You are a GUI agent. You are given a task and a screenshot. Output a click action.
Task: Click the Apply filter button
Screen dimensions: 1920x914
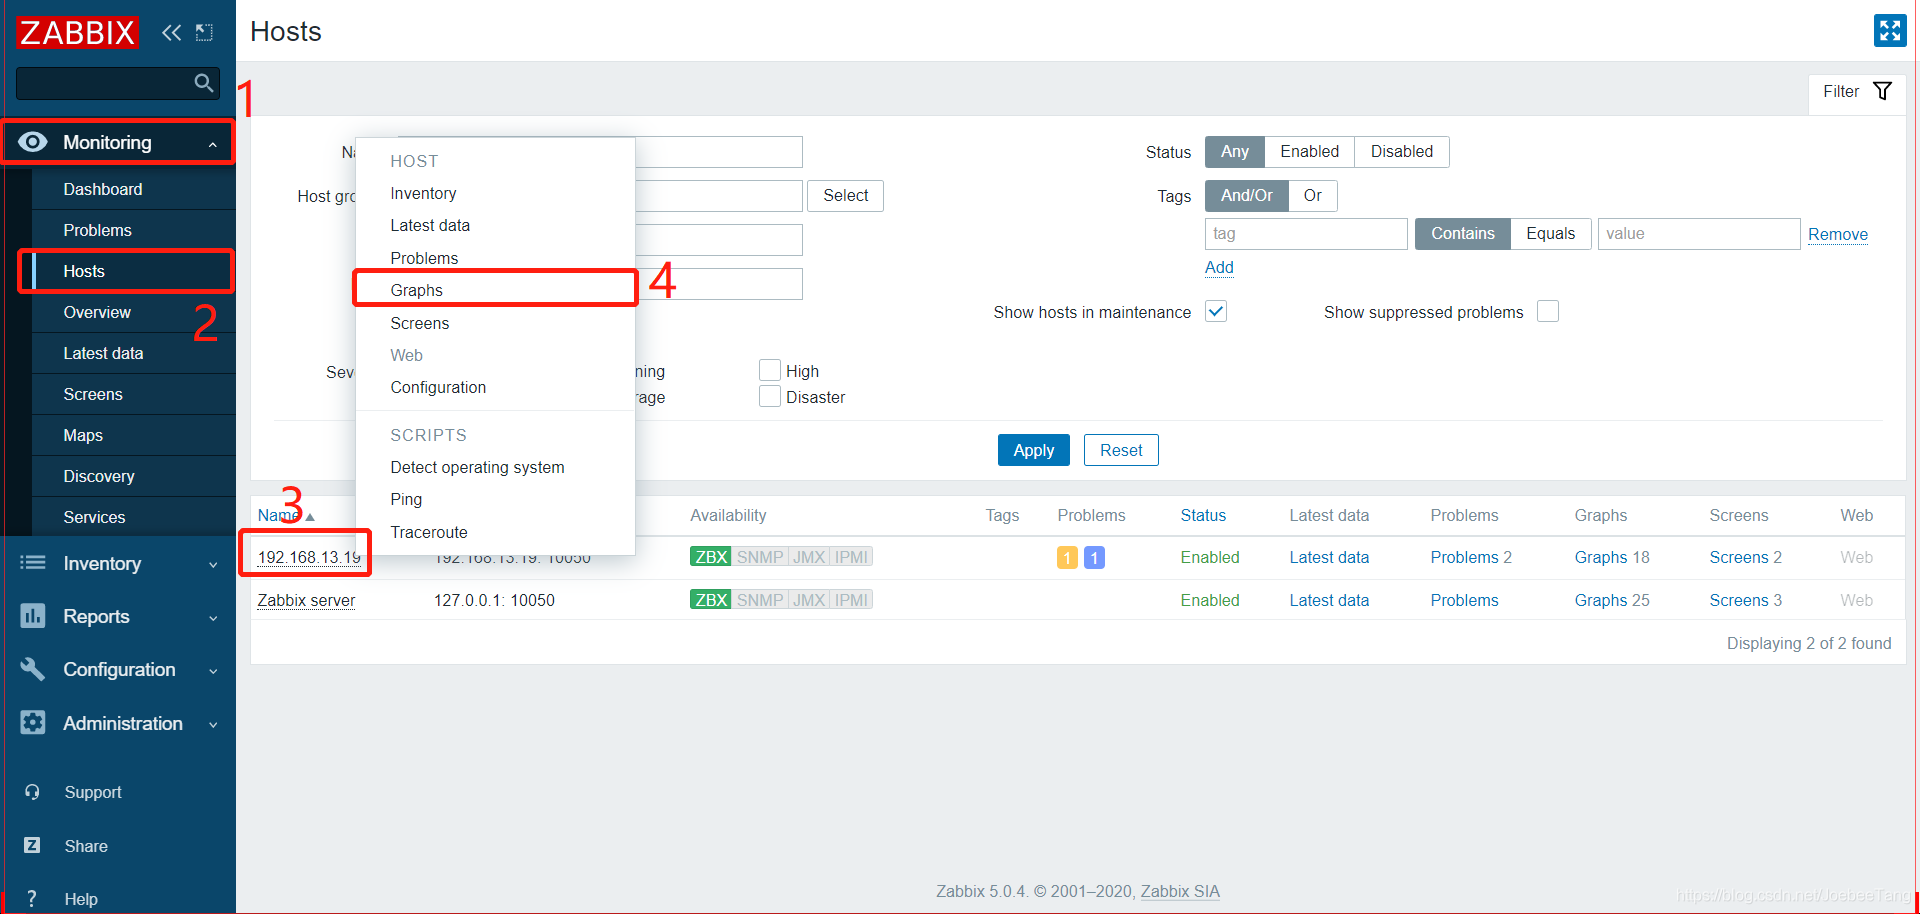pyautogui.click(x=1034, y=450)
